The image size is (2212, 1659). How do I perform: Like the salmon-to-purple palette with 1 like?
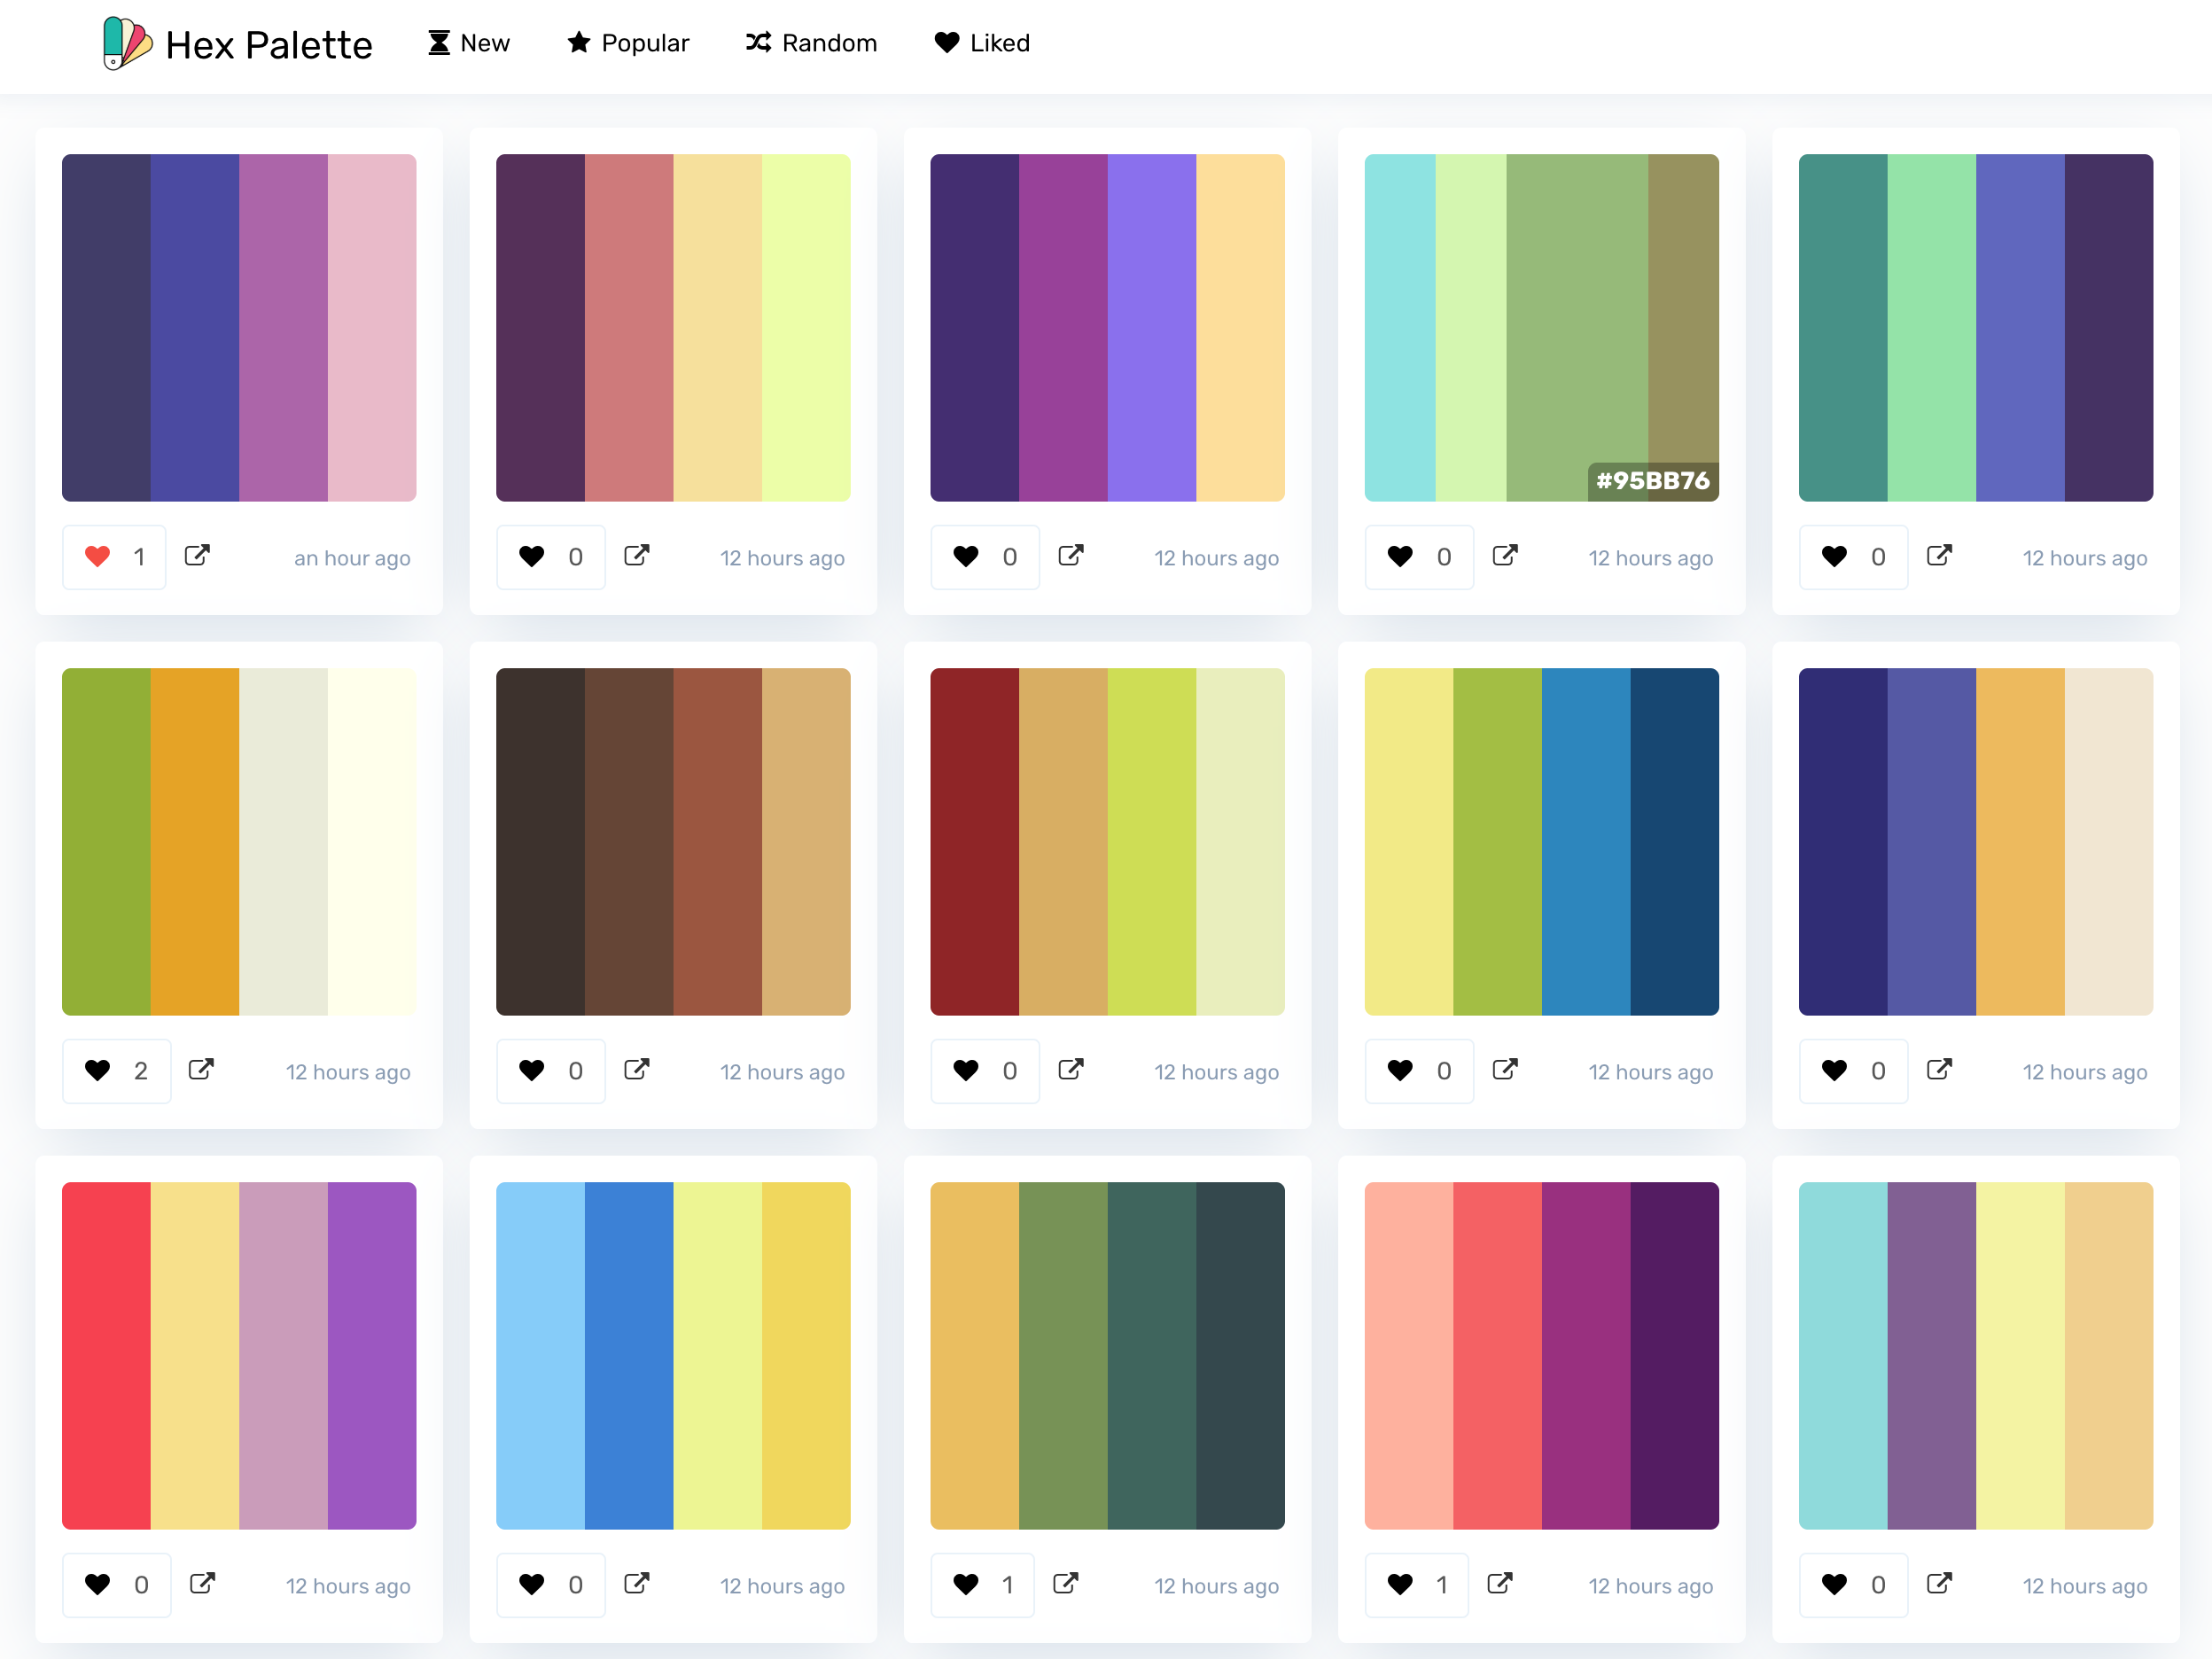(1400, 1585)
